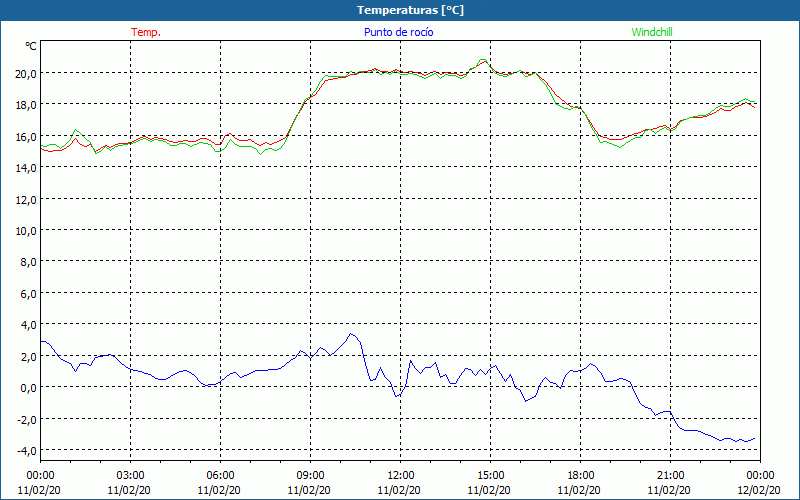
Task: Click the 15:00 time axis label
Action: click(490, 476)
